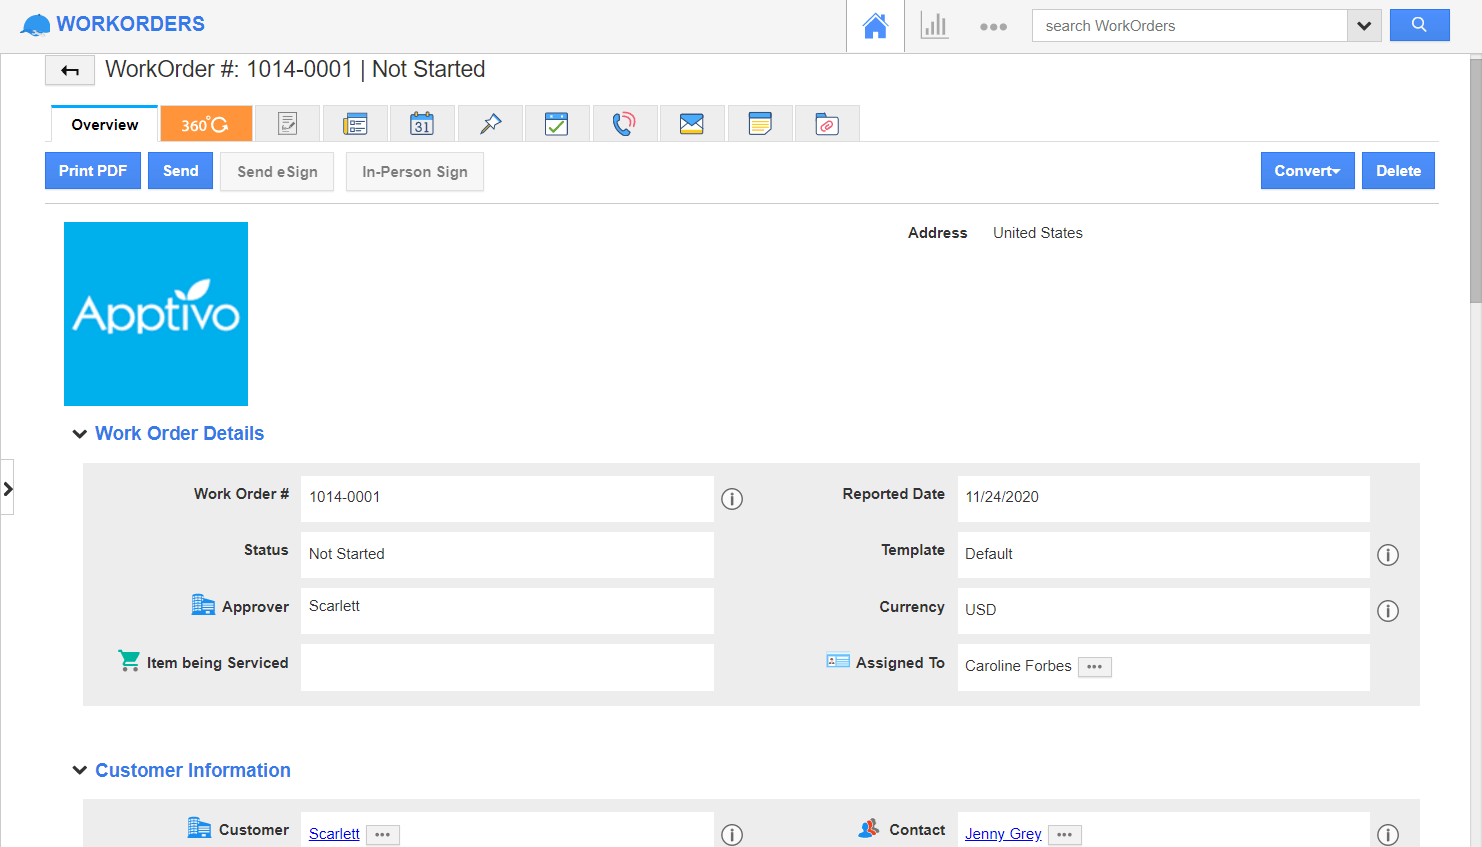Viewport: 1482px width, 847px height.
Task: Switch to the Overview tab
Action: [x=103, y=124]
